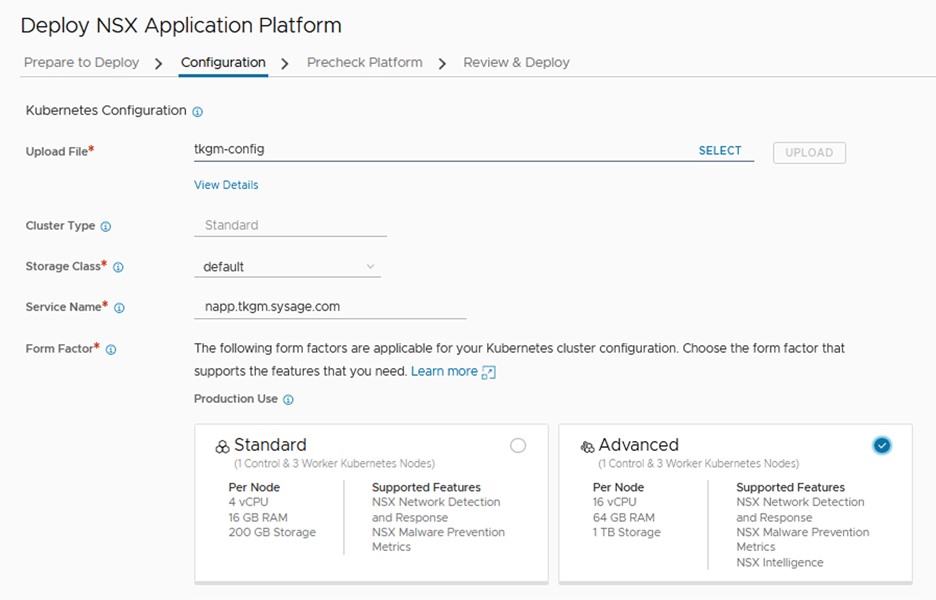
Task: Click the Cluster Type info icon
Action: point(106,227)
